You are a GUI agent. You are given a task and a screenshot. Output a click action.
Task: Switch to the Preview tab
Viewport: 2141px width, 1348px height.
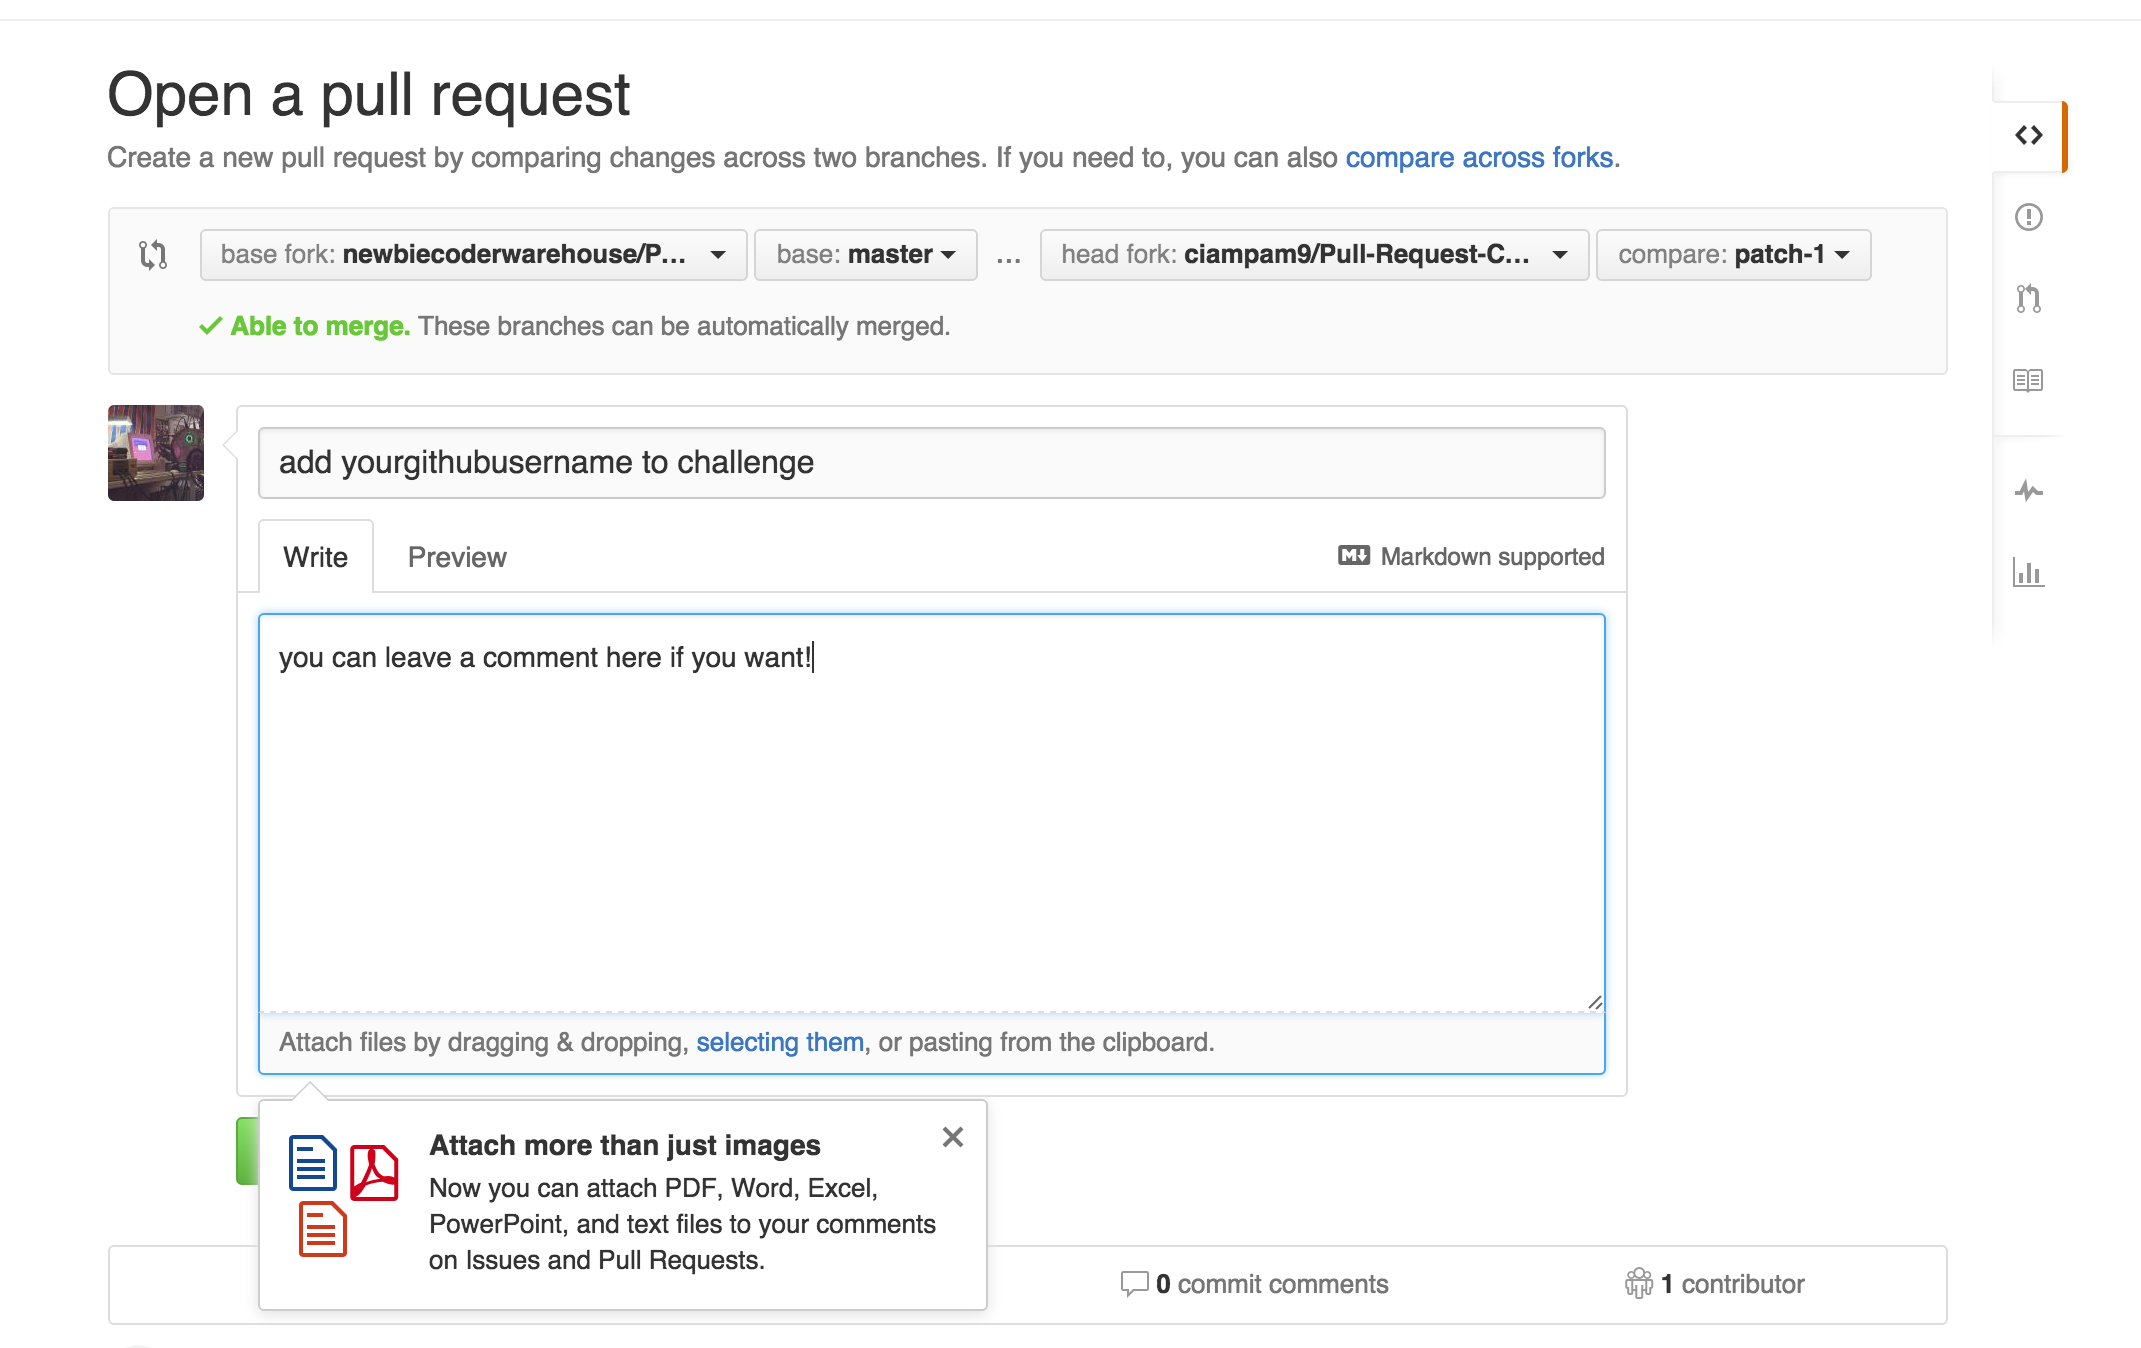457,557
